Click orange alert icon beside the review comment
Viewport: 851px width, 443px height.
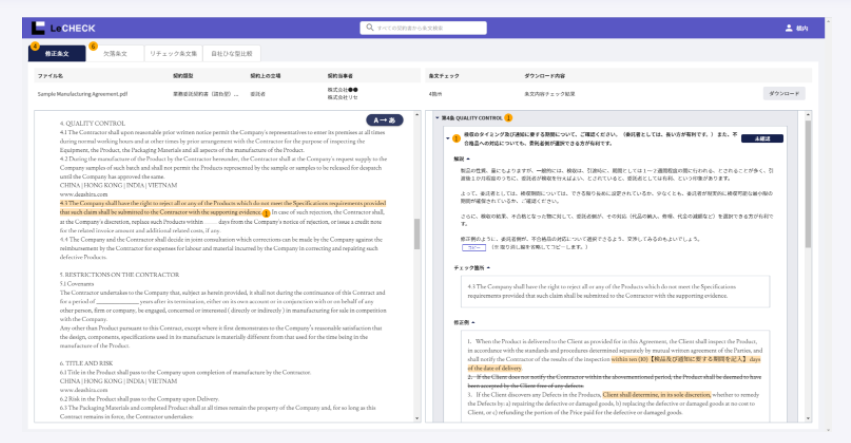click(x=457, y=138)
